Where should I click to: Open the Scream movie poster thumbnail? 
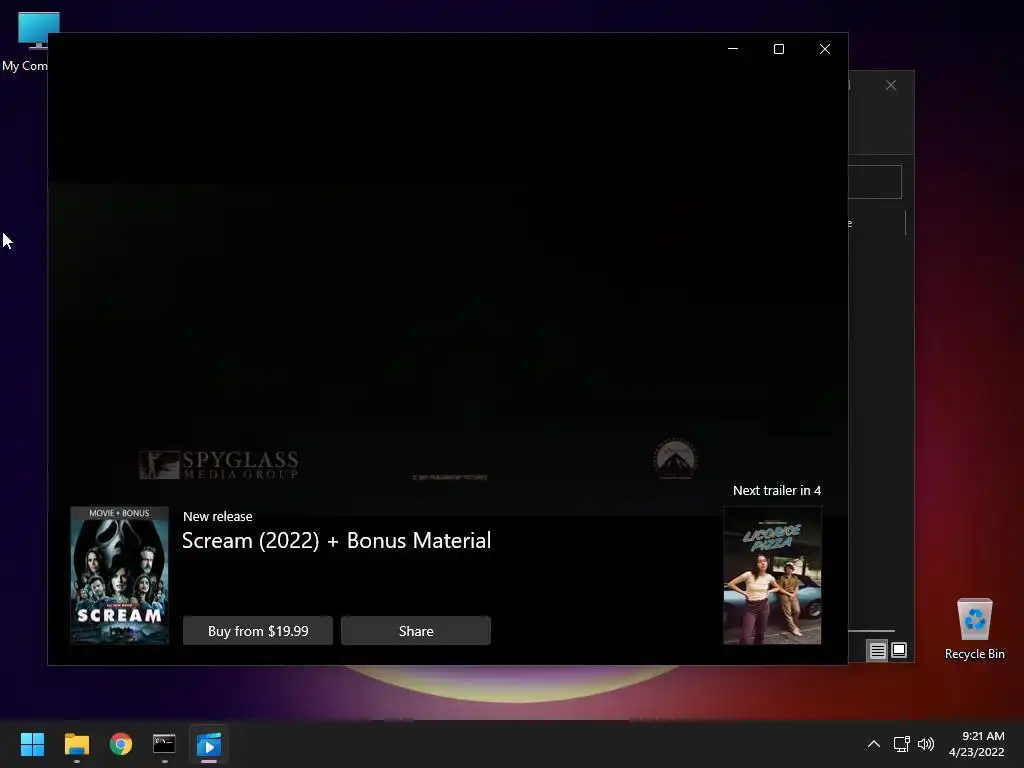(120, 575)
